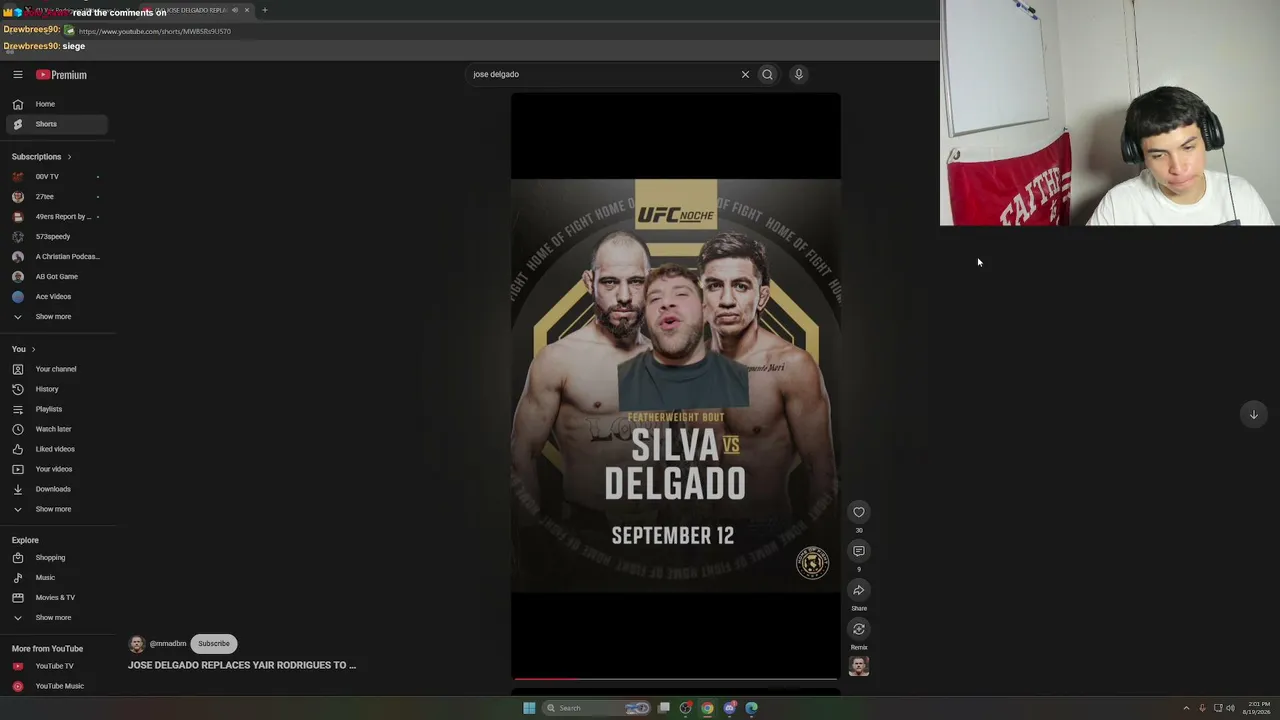
Task: Open the comments on this short
Action: click(x=859, y=551)
